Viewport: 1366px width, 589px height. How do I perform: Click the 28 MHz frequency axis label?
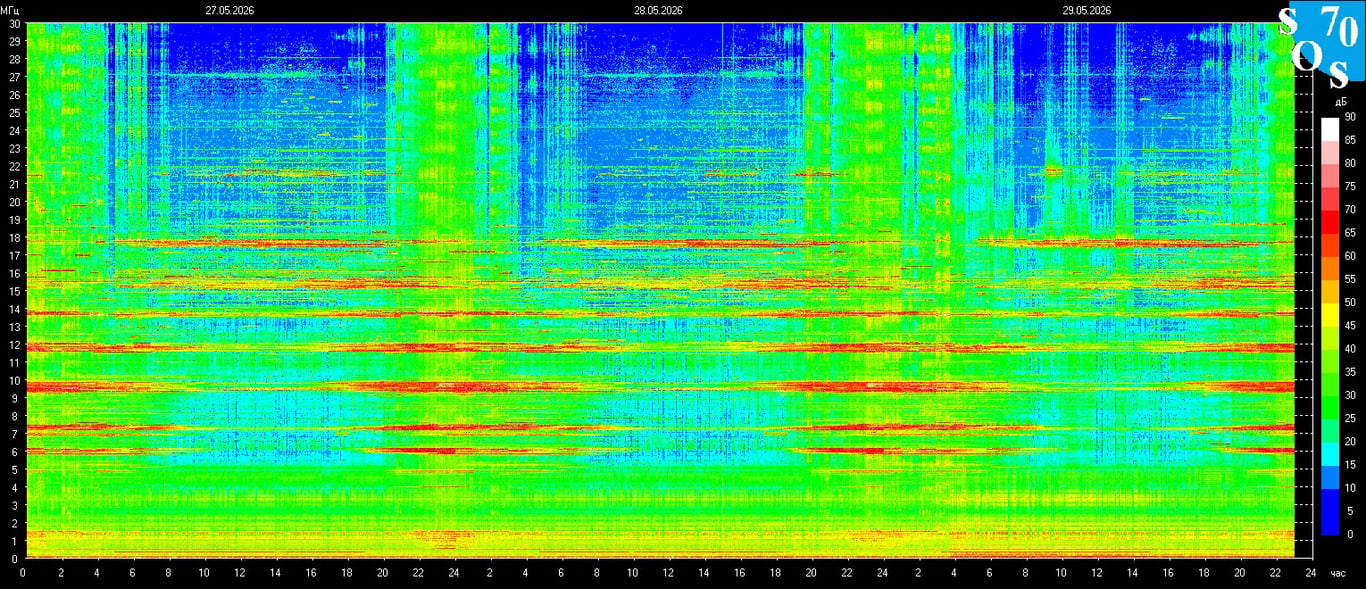[x=13, y=59]
